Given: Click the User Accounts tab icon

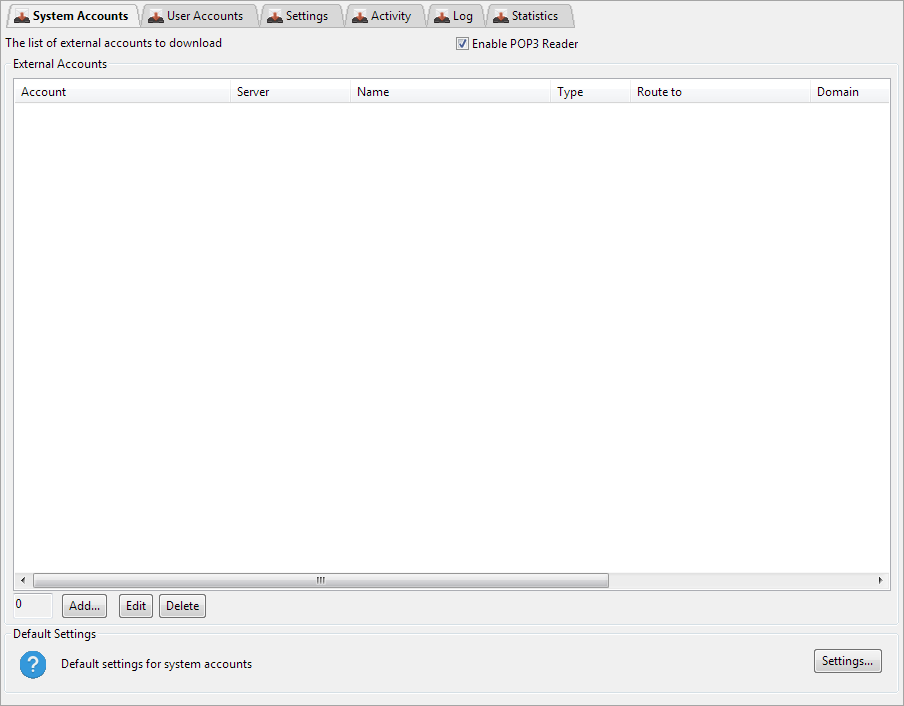Looking at the screenshot, I should click(155, 16).
